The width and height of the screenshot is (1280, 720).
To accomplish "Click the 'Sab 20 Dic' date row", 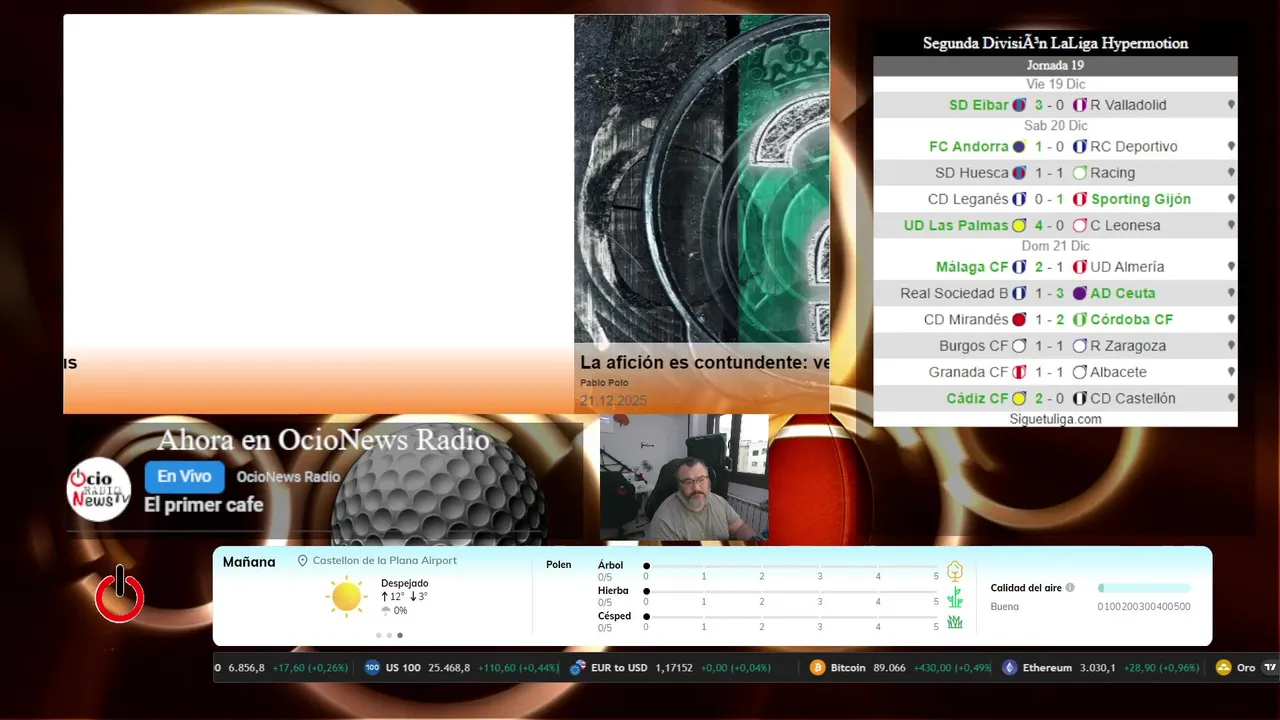I will [x=1055, y=126].
